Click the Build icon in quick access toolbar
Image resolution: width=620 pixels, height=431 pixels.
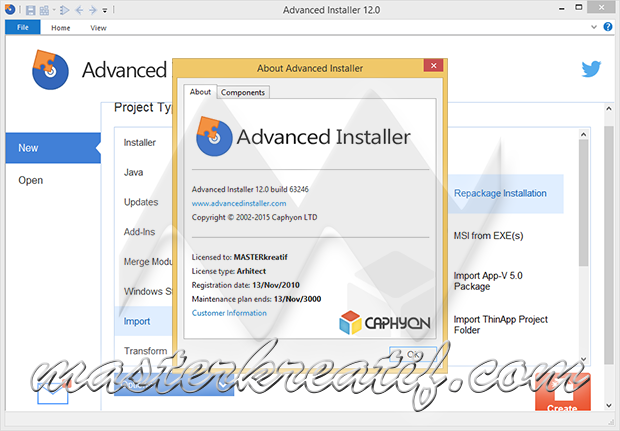(x=44, y=10)
